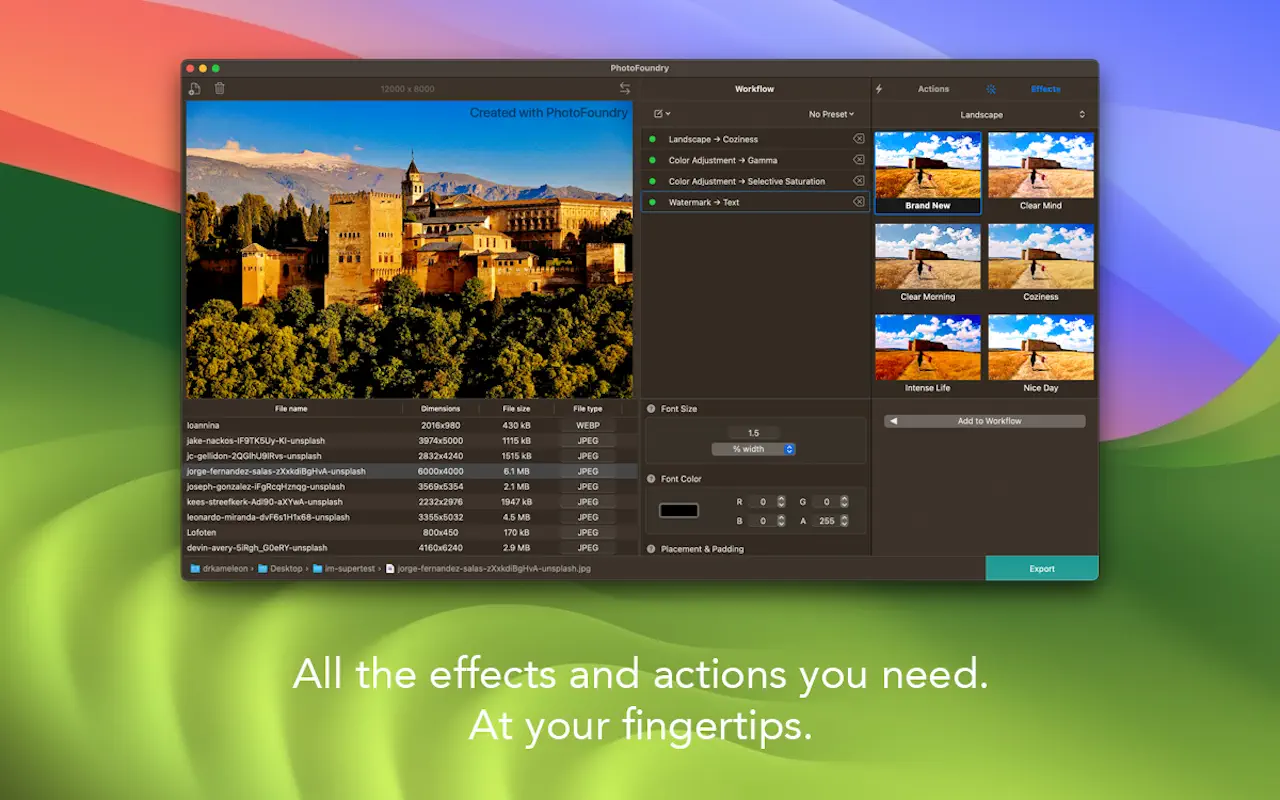
Task: Select the jc-gellidon-2QGIhU9IRvs-unsplash file row
Action: click(411, 456)
